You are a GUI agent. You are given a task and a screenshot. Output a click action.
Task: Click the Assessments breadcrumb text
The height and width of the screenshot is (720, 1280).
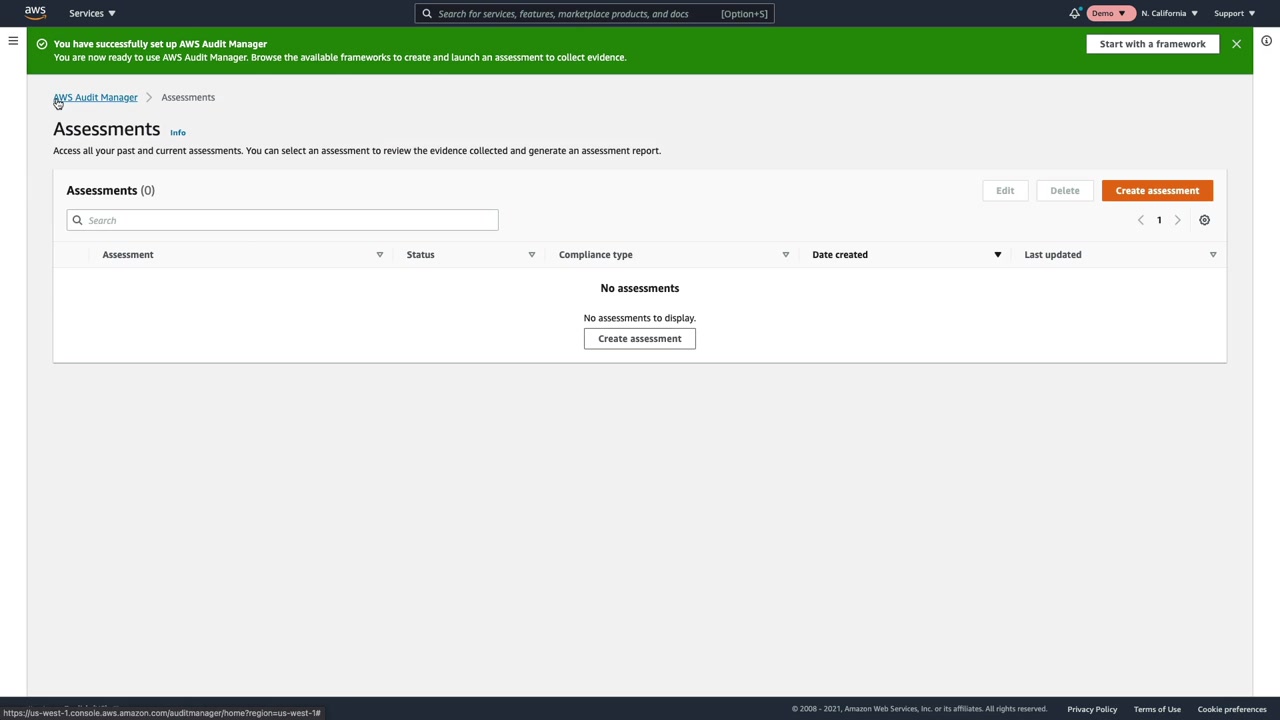click(188, 98)
